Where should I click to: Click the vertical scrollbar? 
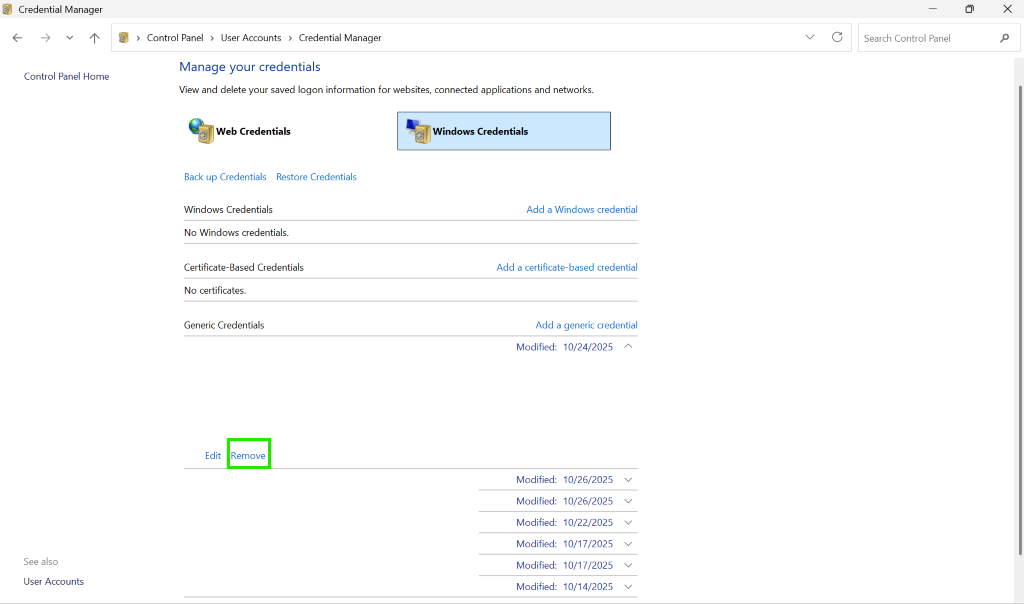[x=1019, y=320]
